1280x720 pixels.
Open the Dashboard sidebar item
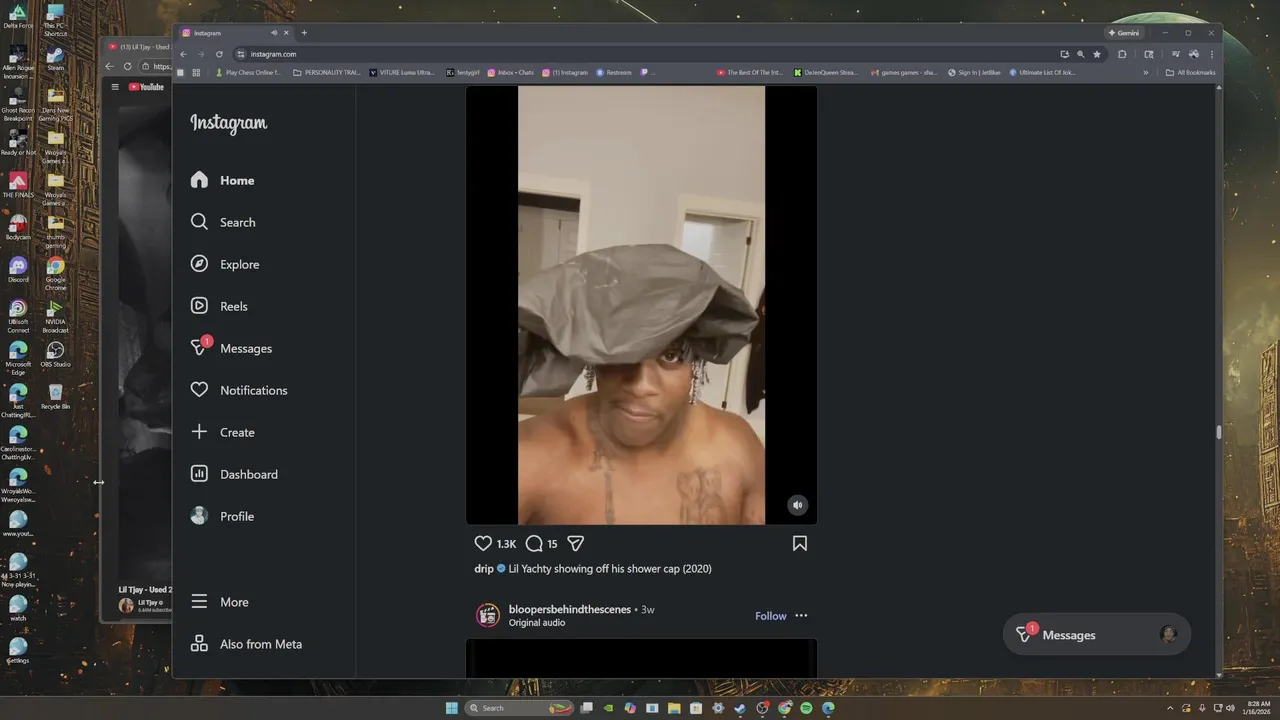coord(235,474)
